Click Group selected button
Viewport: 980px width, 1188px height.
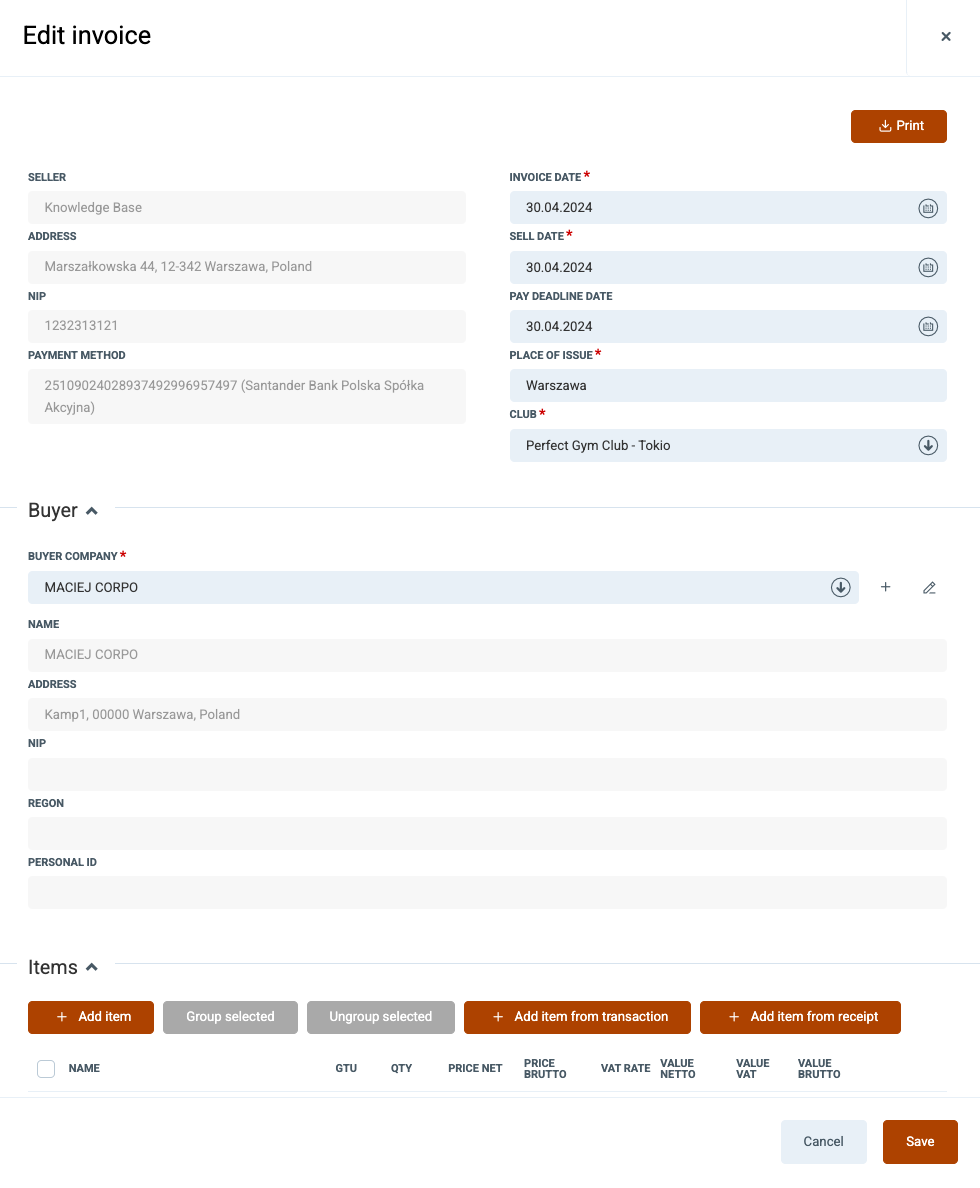pyautogui.click(x=230, y=1017)
